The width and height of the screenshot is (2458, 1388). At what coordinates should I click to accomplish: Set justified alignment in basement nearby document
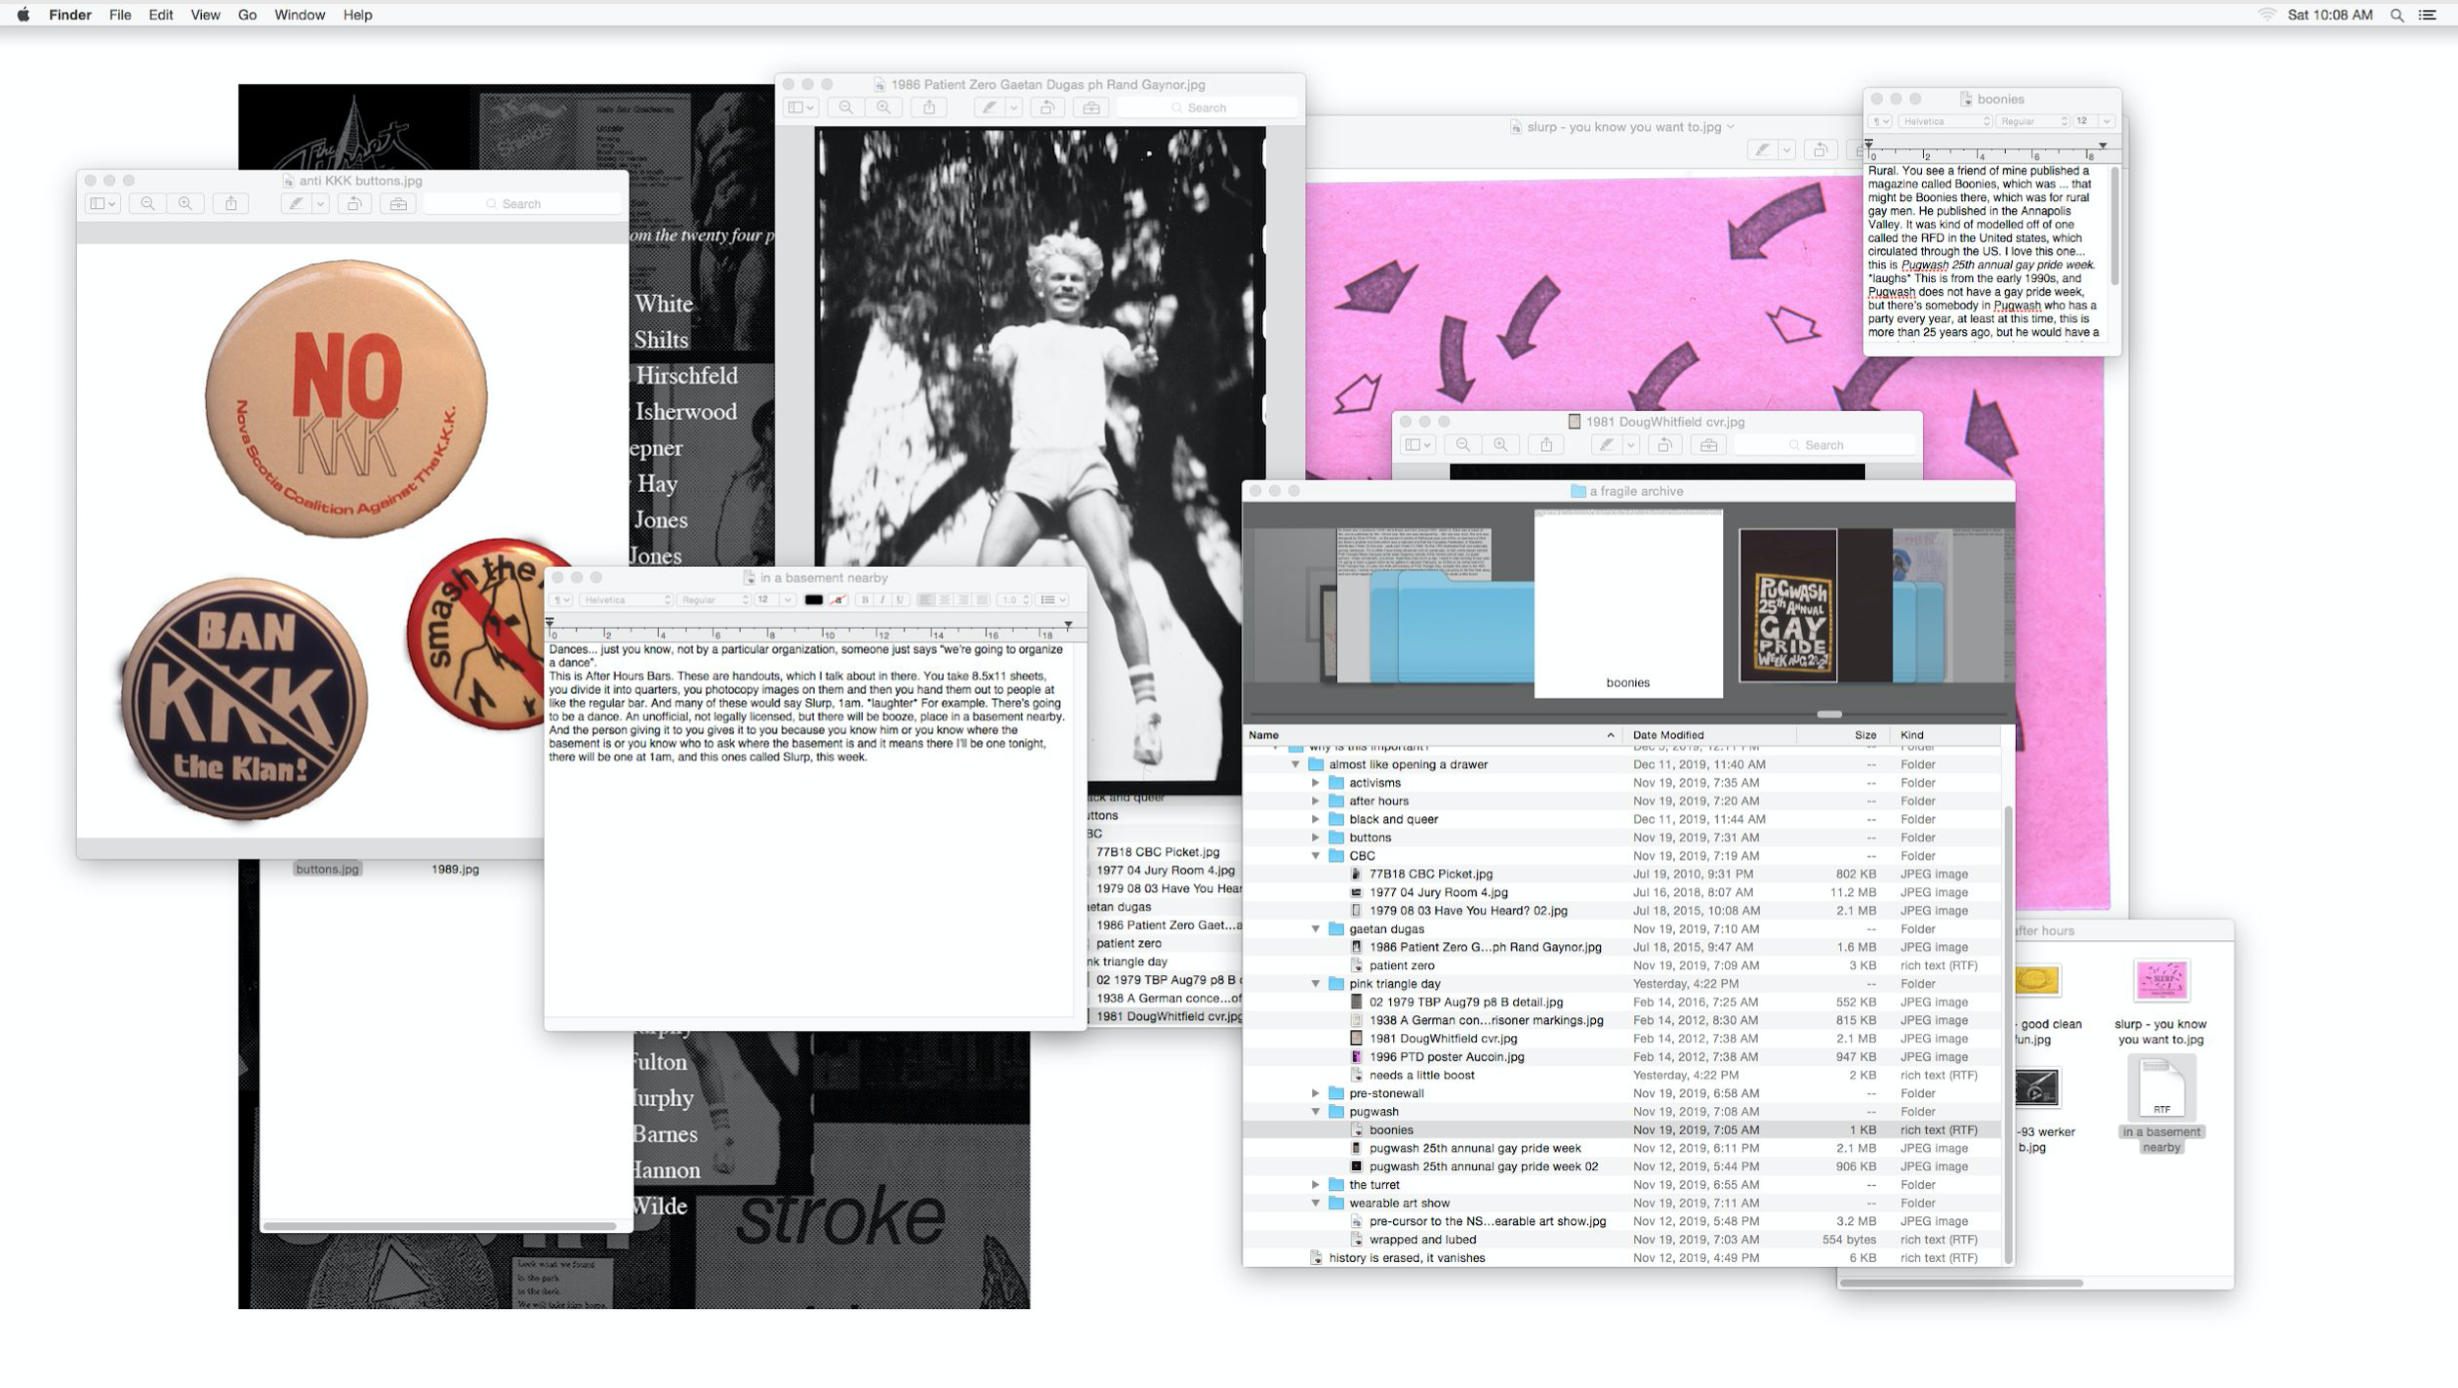(982, 600)
